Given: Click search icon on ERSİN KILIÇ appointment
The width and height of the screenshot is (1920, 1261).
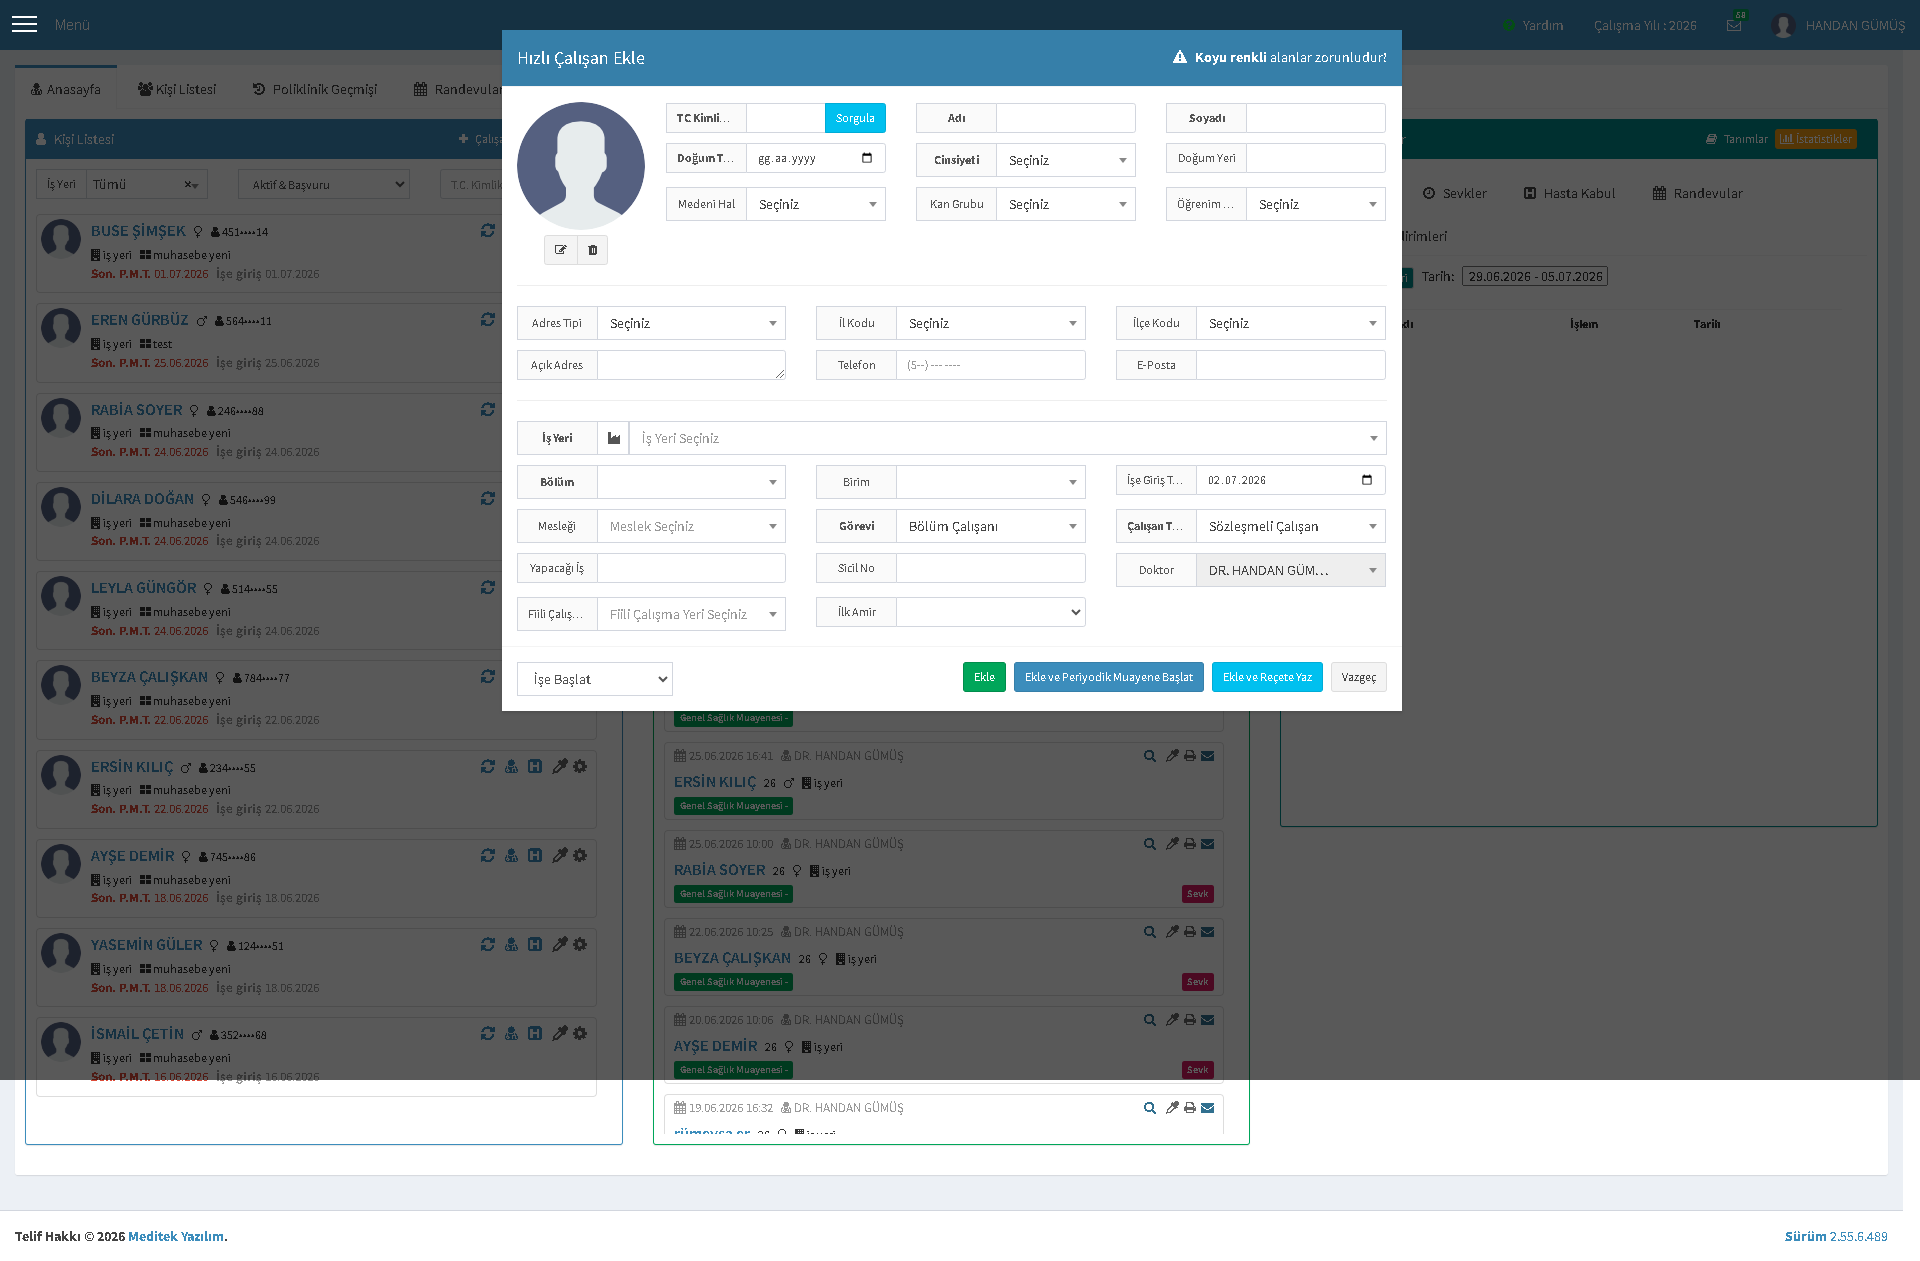Looking at the screenshot, I should click(x=1150, y=756).
